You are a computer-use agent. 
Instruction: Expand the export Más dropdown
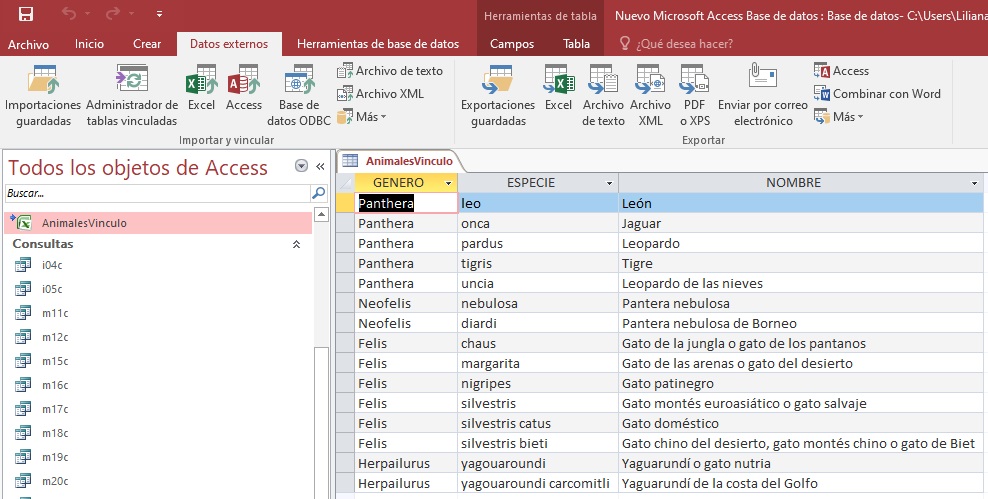(x=839, y=117)
